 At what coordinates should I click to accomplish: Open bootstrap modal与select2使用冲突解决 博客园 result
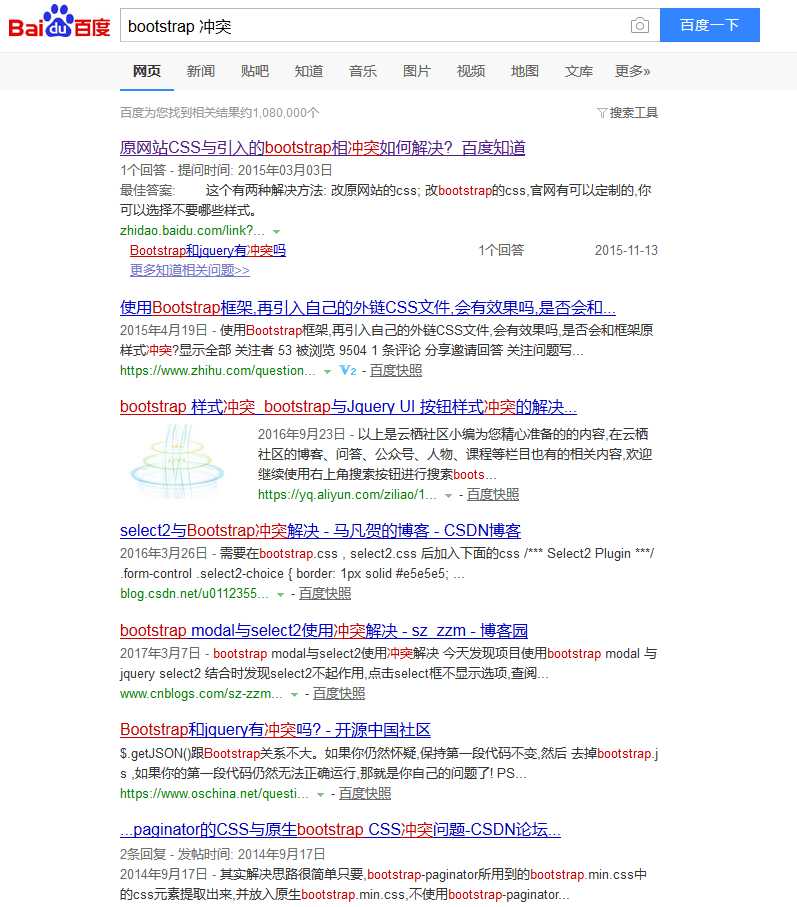[x=324, y=631]
